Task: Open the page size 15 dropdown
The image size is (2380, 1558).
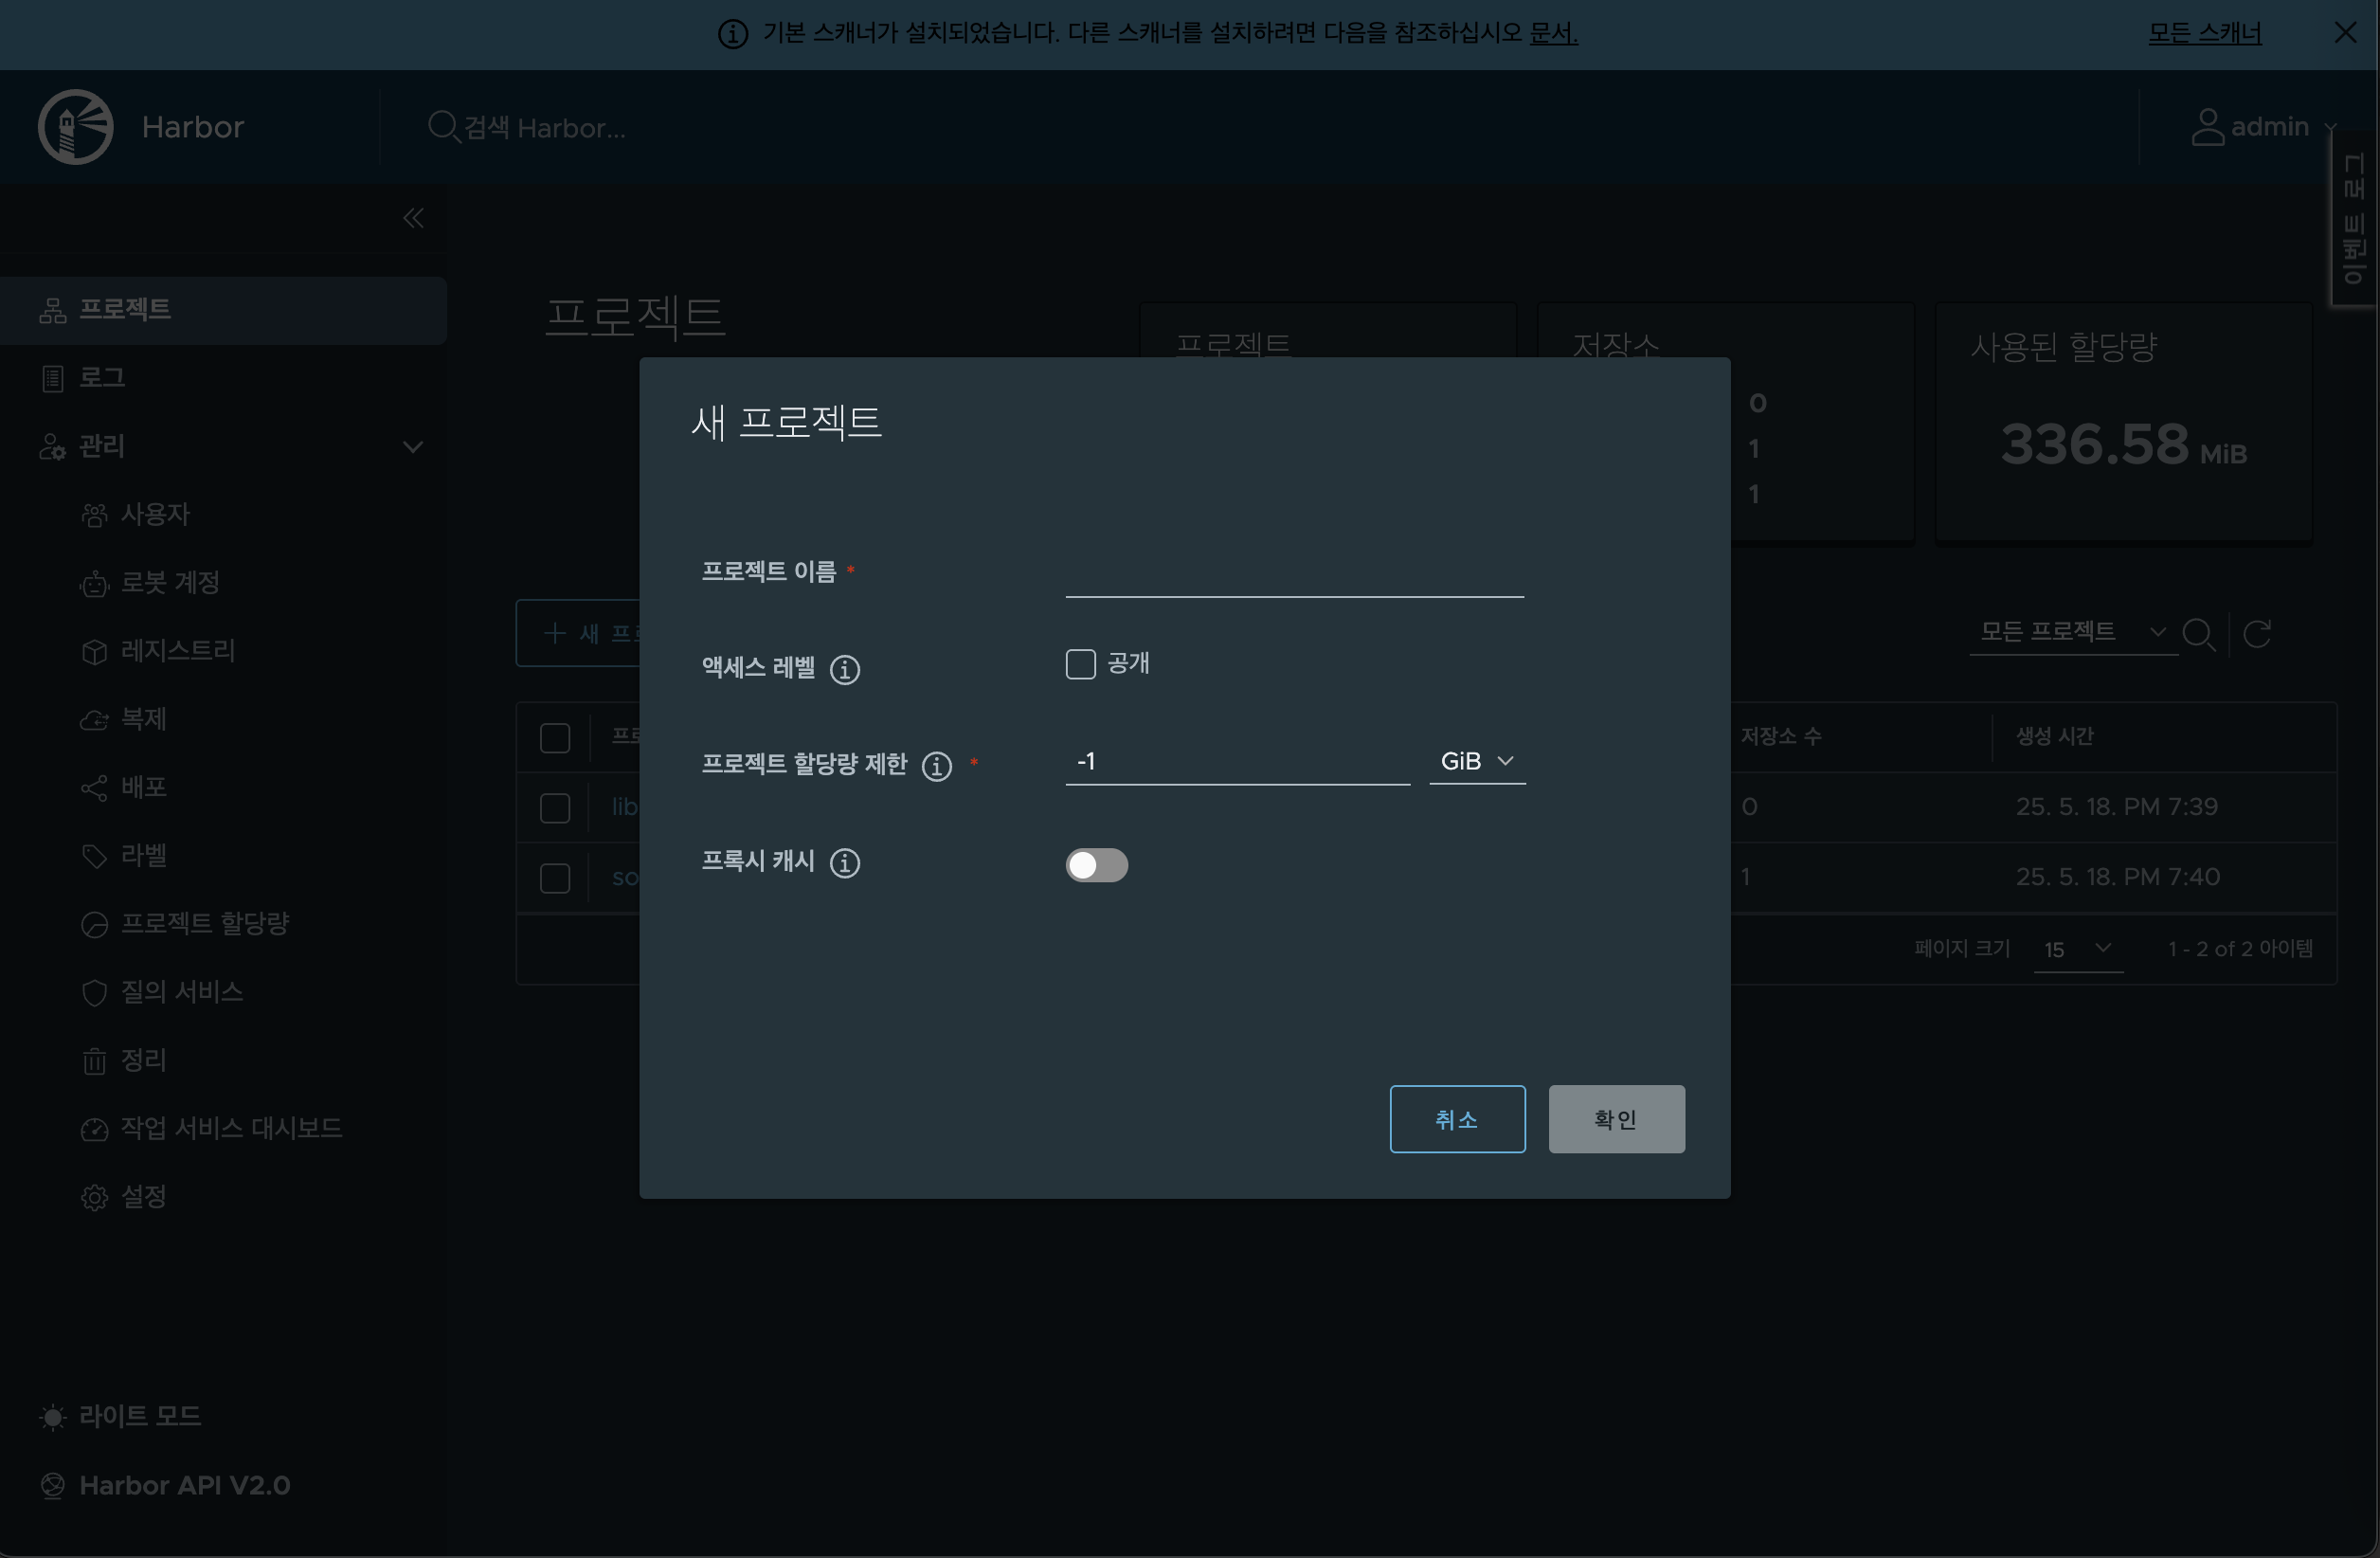Action: point(2077,949)
